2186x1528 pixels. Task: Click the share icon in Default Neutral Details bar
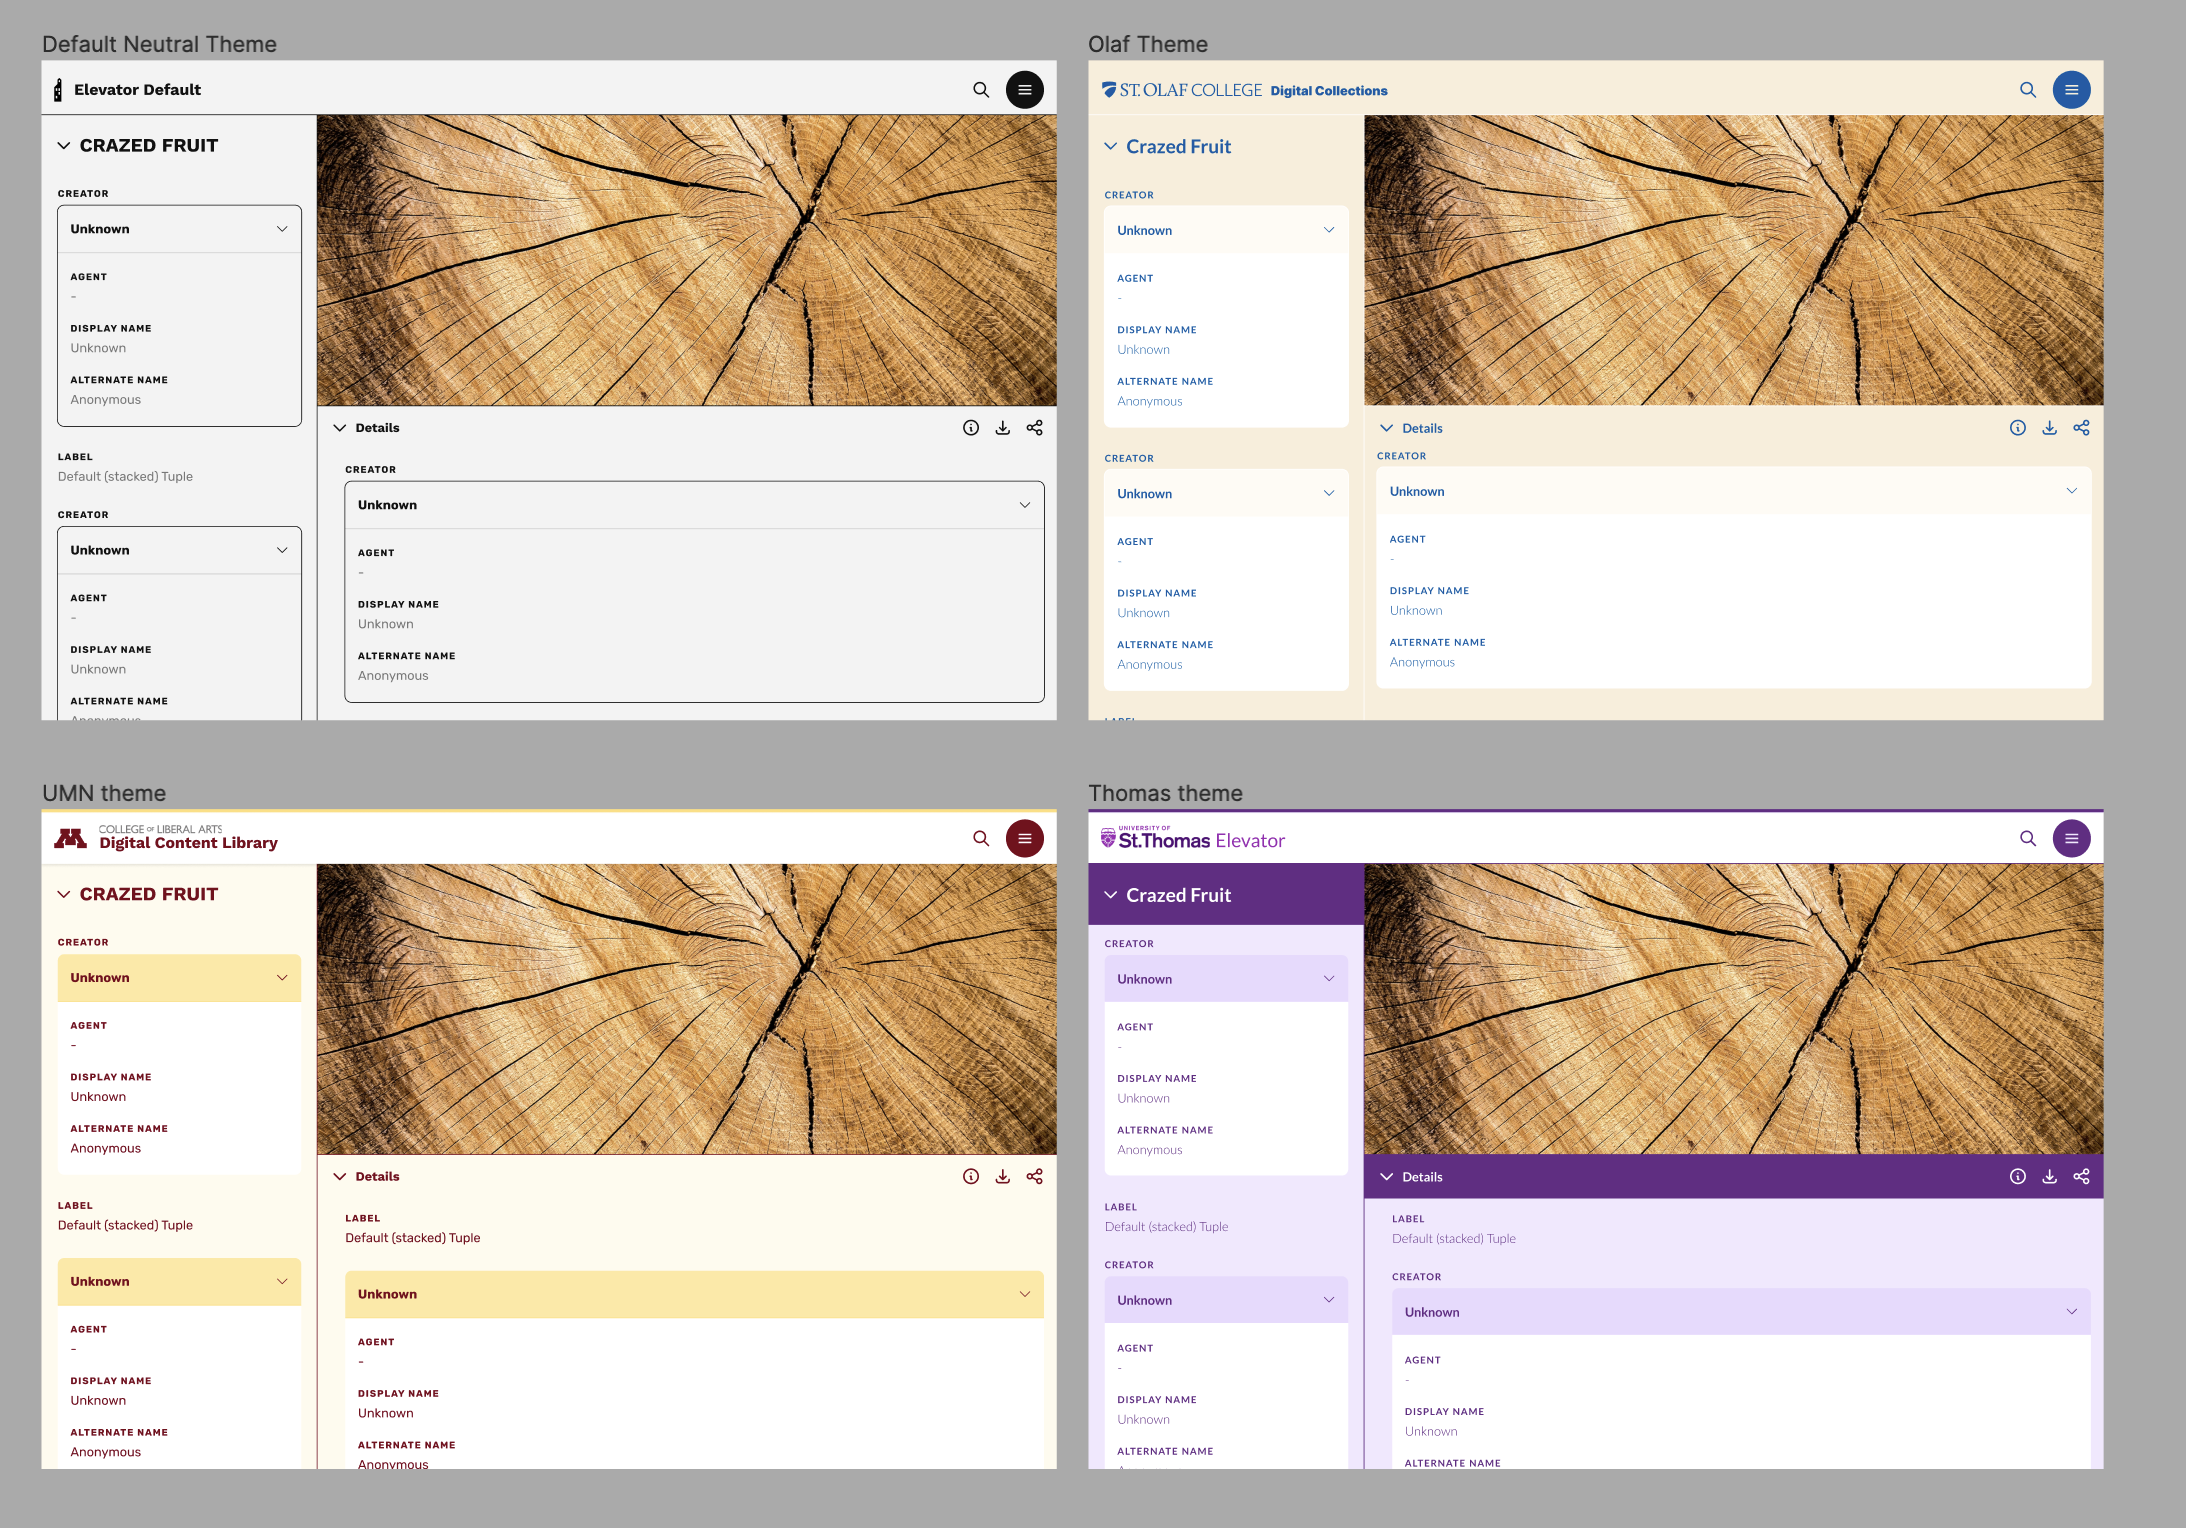(1035, 428)
